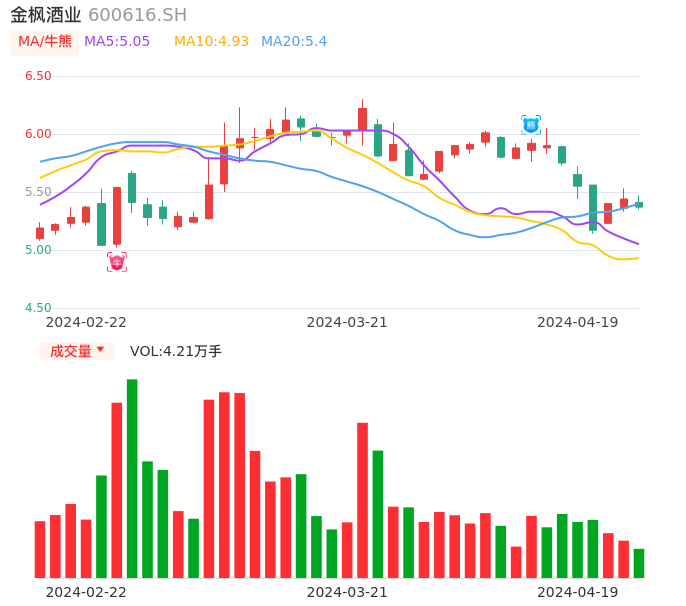Toggle the MA/牛熊 indicator button
This screenshot has height=606, width=686.
tap(45, 42)
